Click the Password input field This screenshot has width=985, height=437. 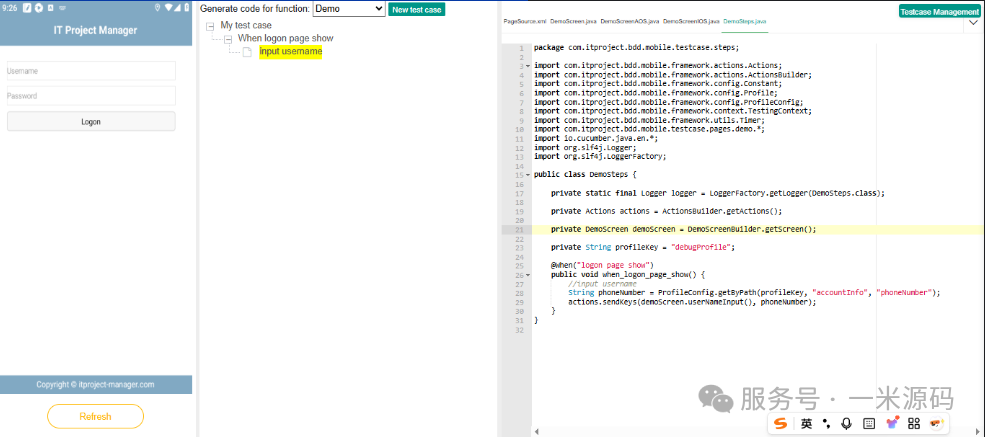tap(91, 96)
